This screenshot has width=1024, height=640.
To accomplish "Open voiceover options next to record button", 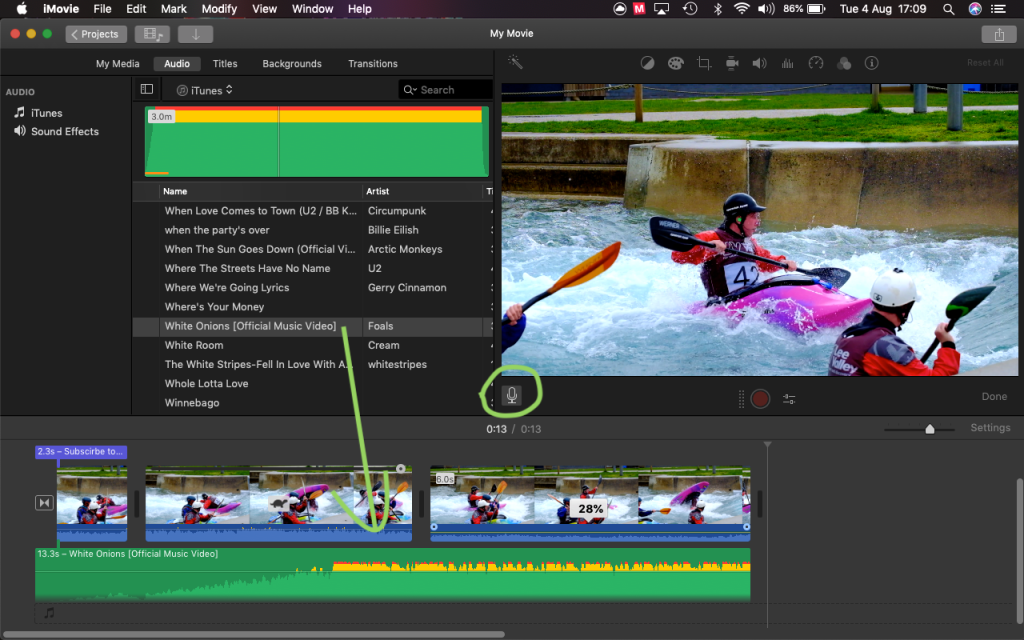I will 790,399.
